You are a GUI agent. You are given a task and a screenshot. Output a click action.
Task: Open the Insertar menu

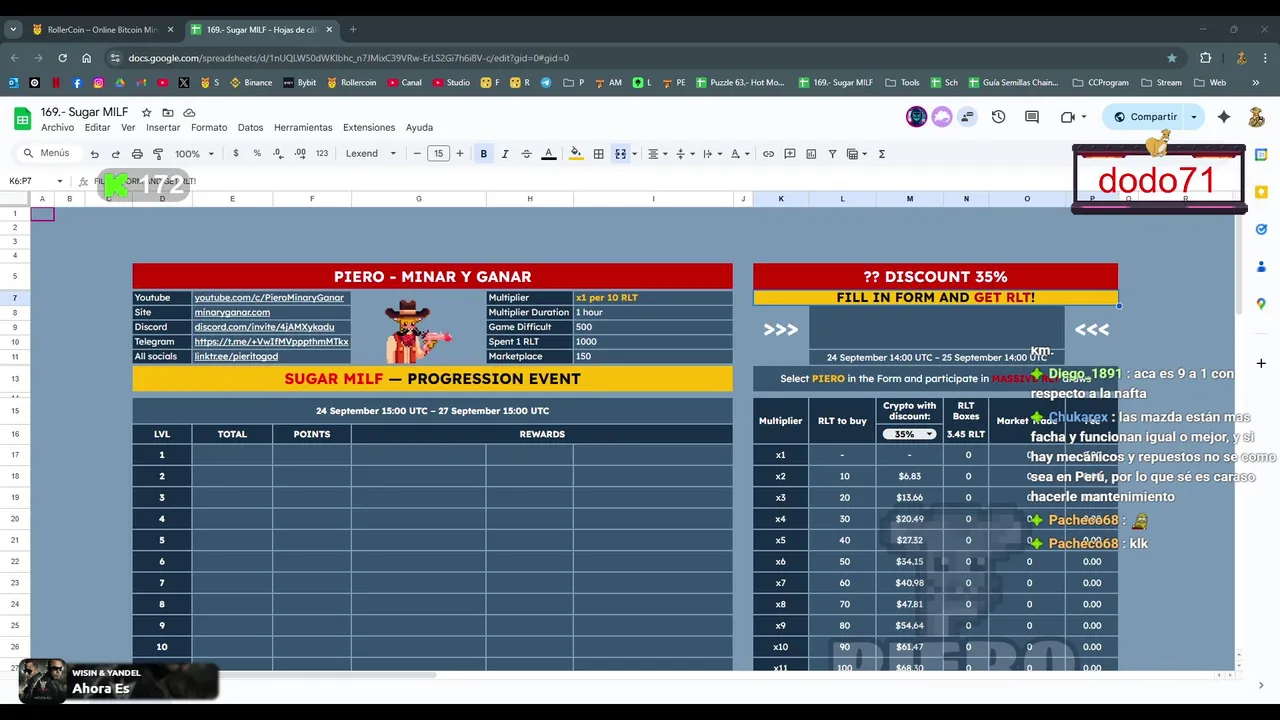[x=163, y=128]
